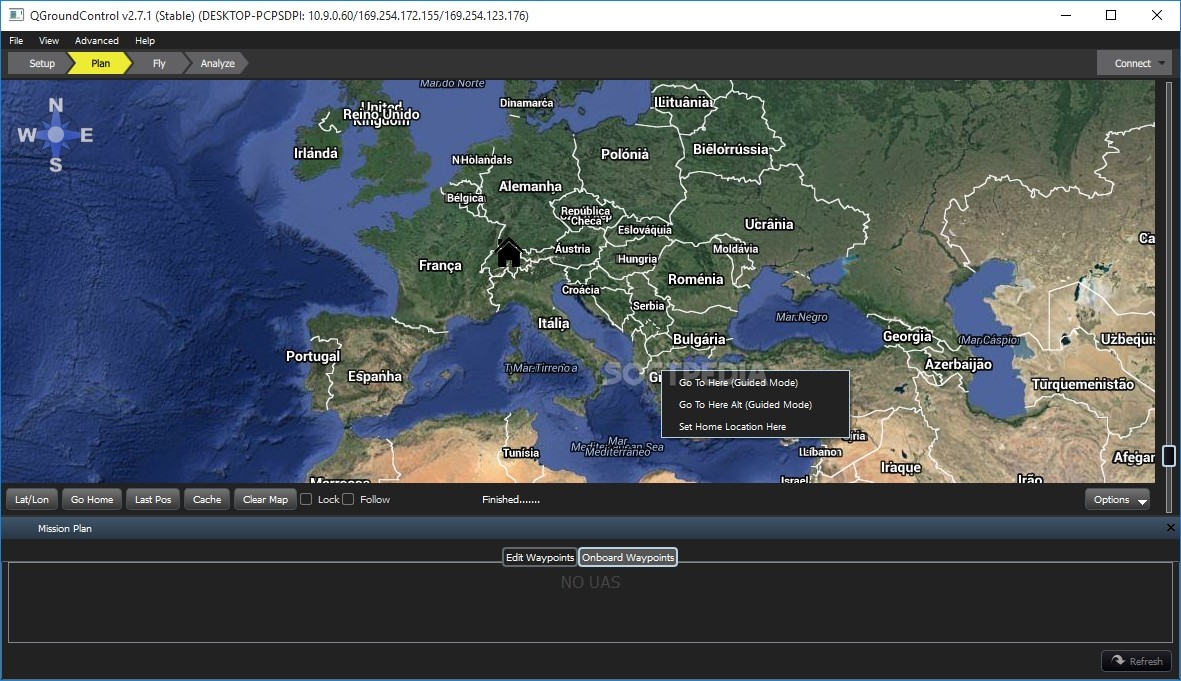1181x681 pixels.
Task: Open the Help menu
Action: pos(145,41)
